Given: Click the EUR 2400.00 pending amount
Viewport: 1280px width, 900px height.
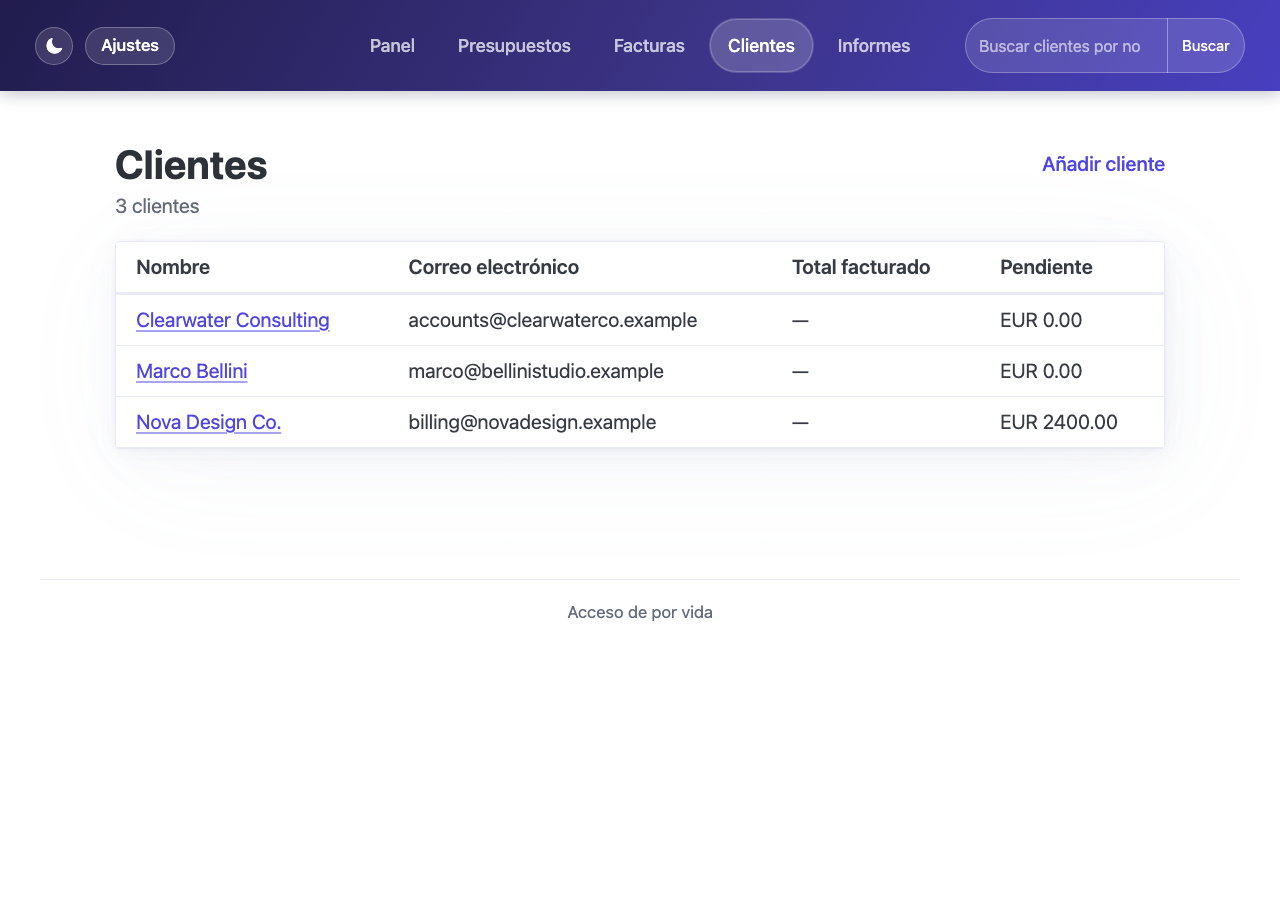Looking at the screenshot, I should coord(1059,422).
